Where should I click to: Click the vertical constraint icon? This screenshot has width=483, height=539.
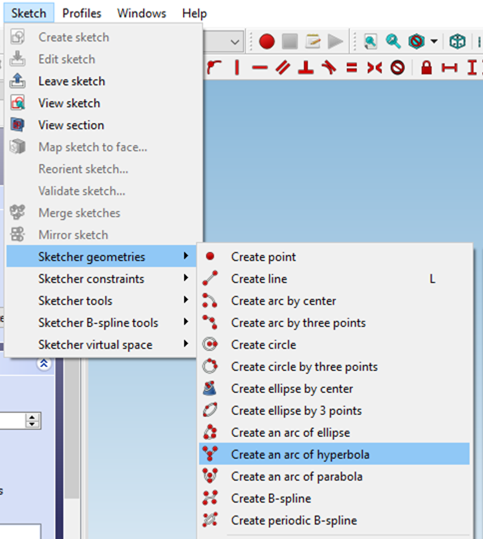coord(237,67)
